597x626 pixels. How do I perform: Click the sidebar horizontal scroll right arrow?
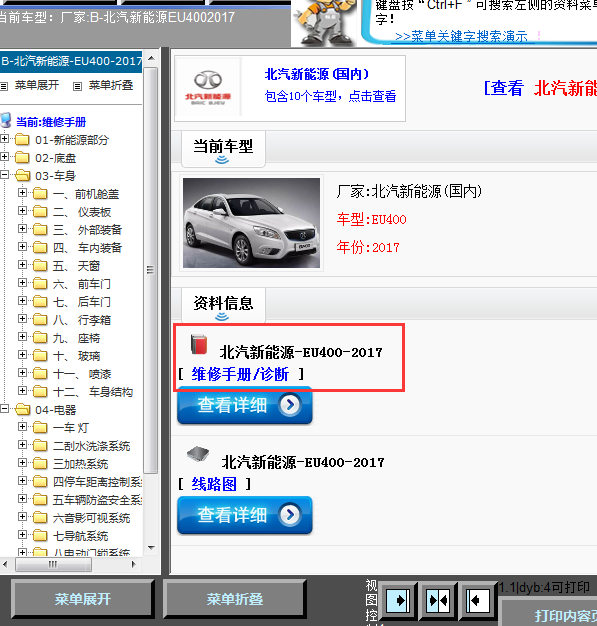[134, 564]
